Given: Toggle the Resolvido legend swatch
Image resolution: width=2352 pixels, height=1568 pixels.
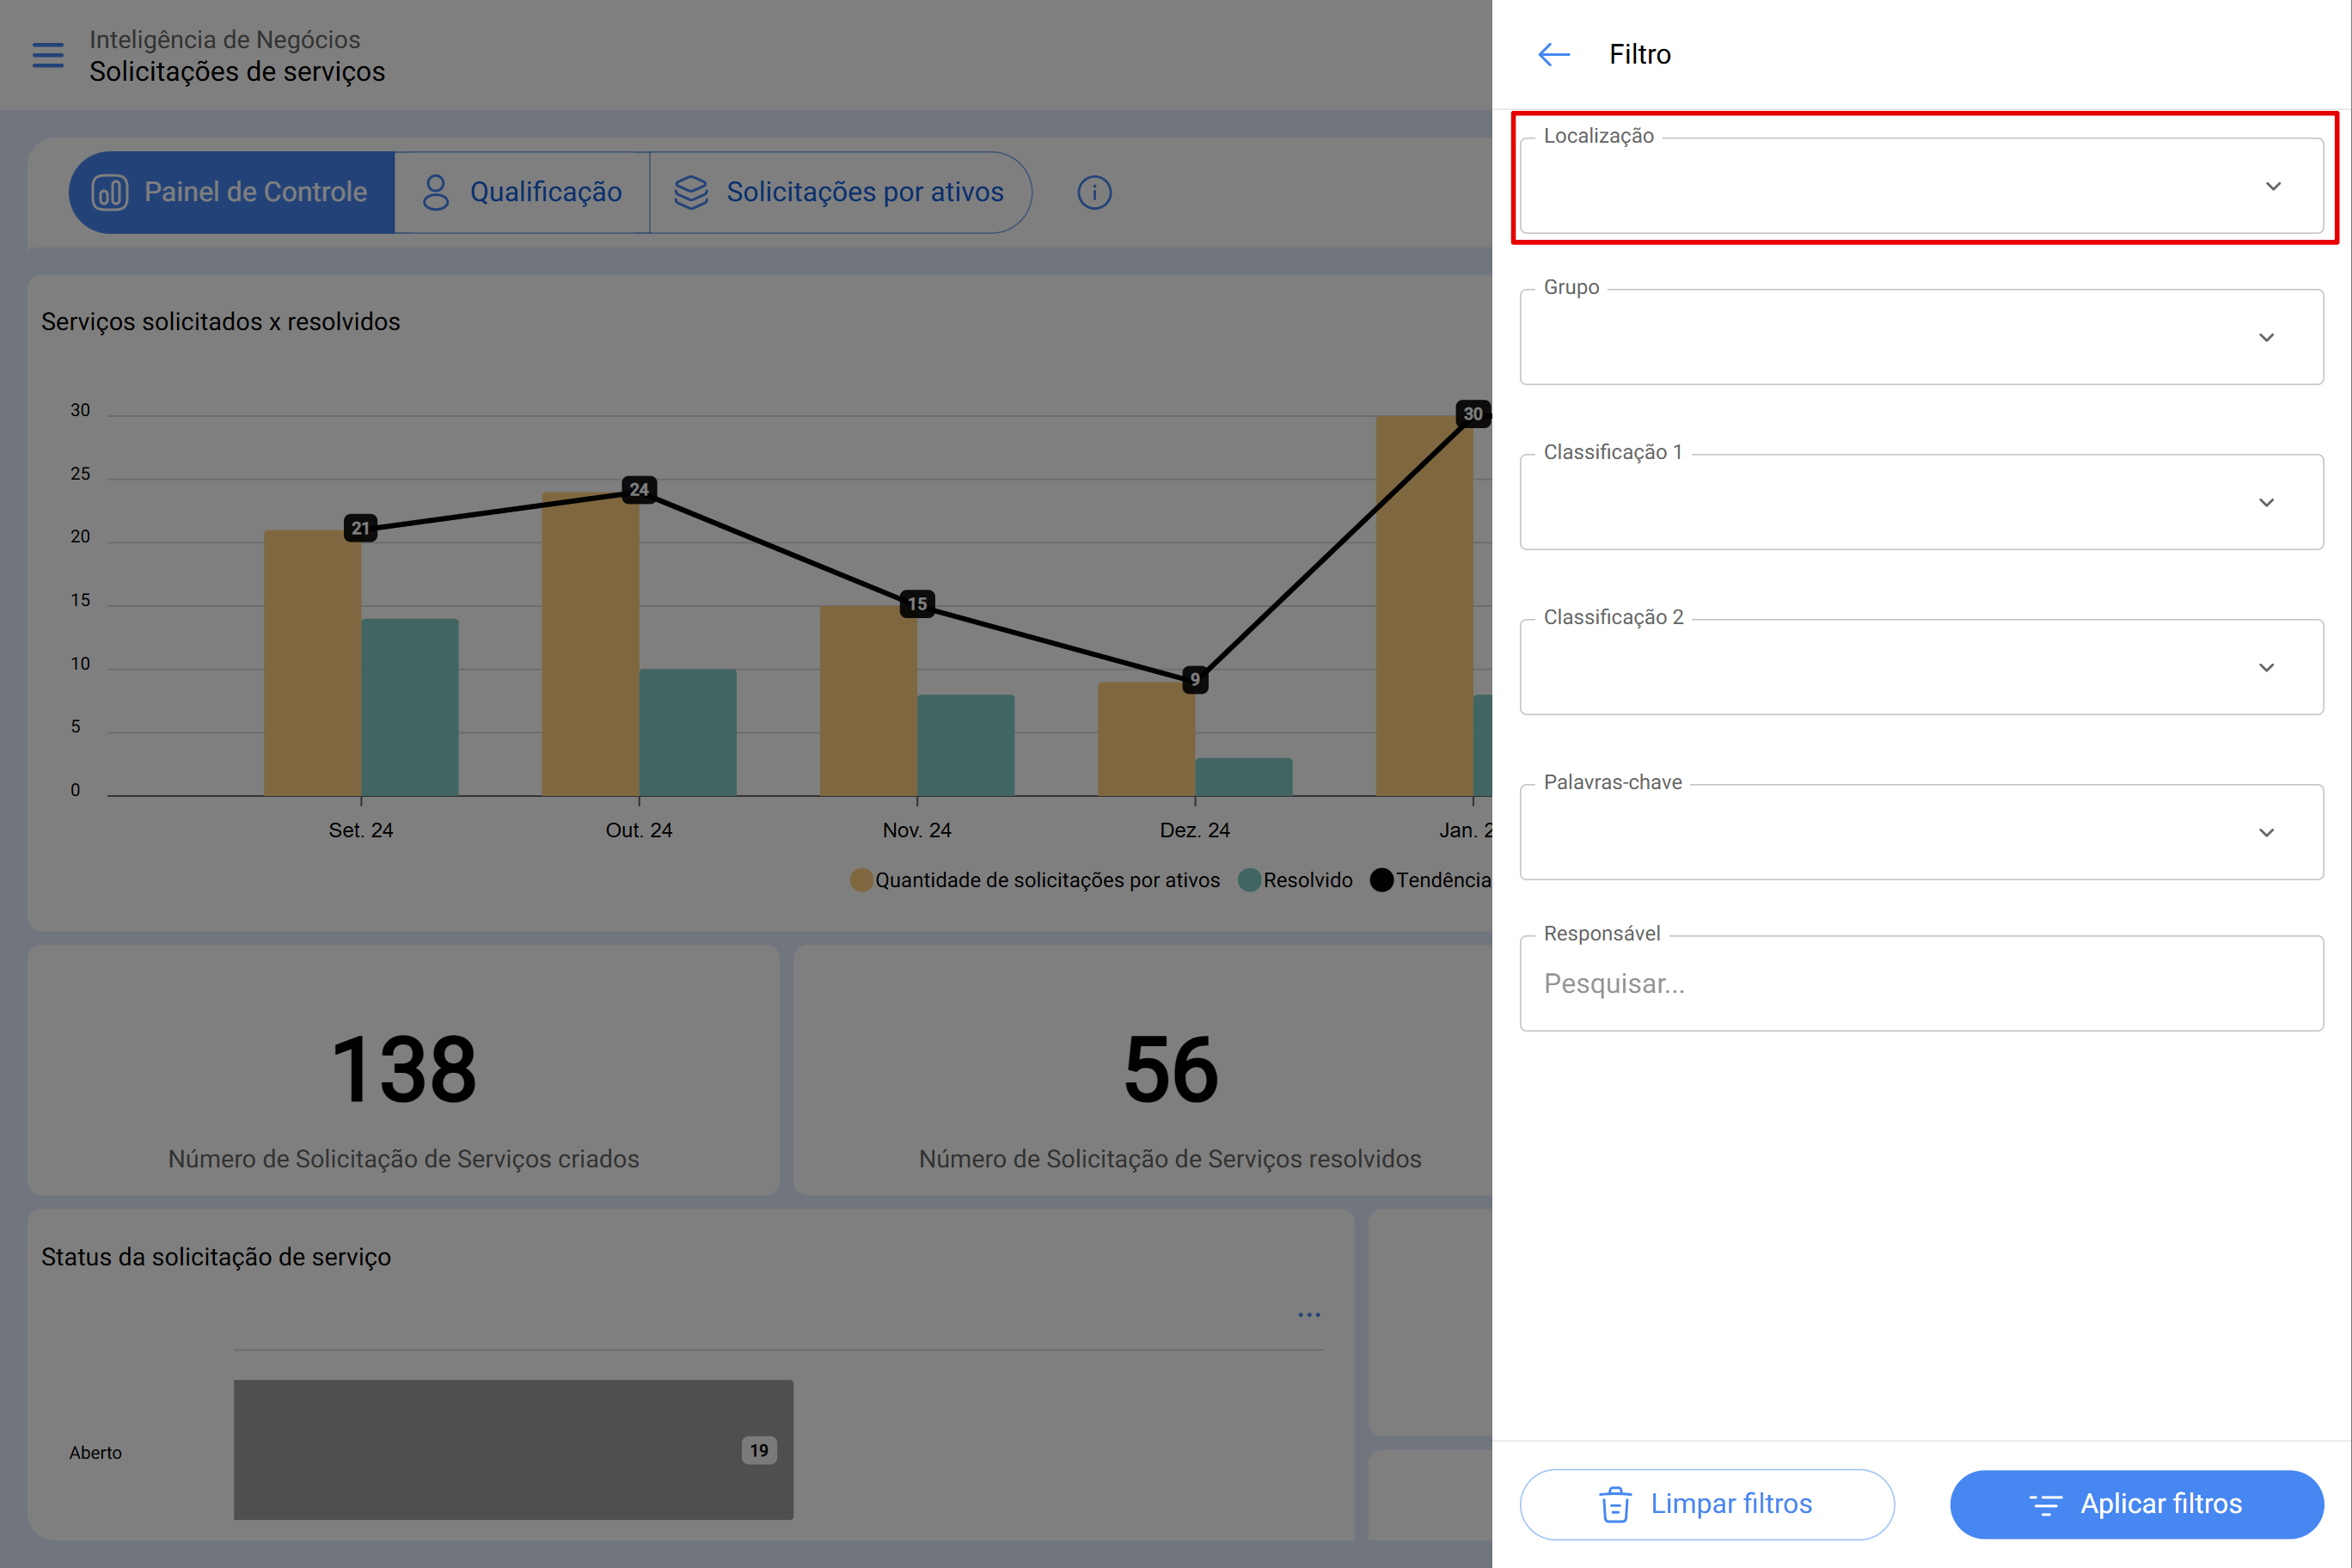Looking at the screenshot, I should 1249,880.
